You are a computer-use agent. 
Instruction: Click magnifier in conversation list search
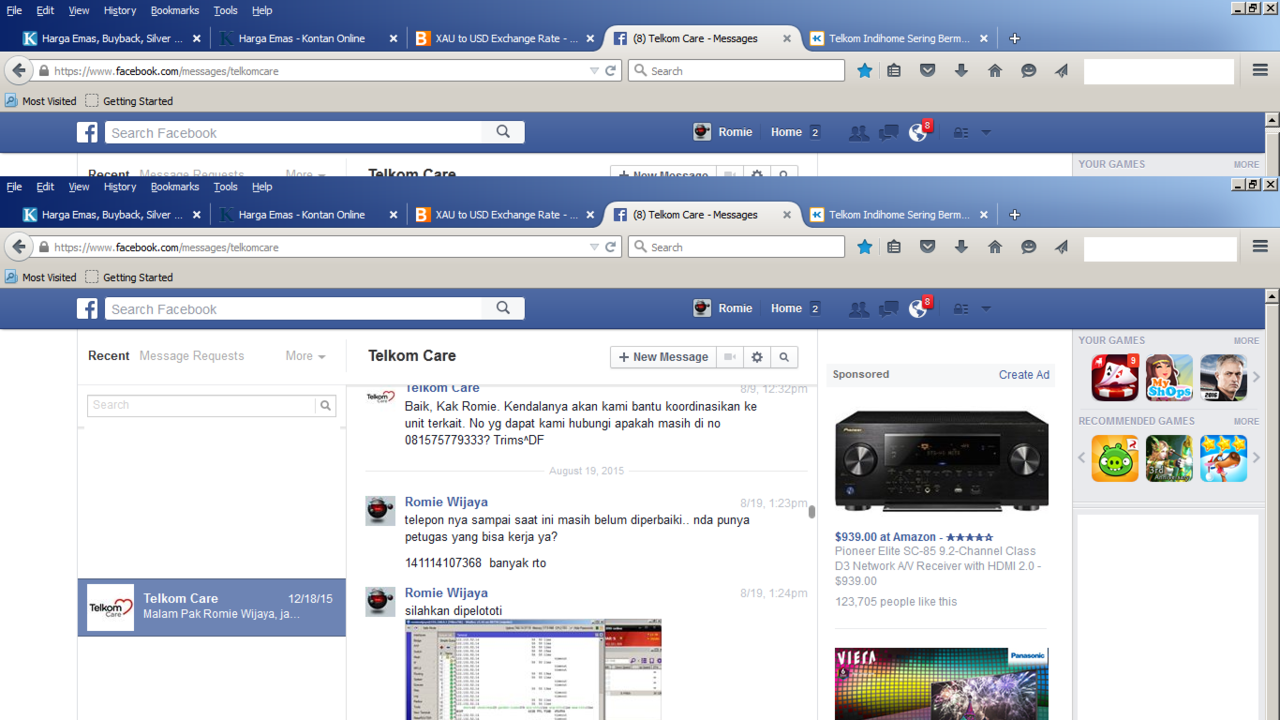pyautogui.click(x=325, y=405)
